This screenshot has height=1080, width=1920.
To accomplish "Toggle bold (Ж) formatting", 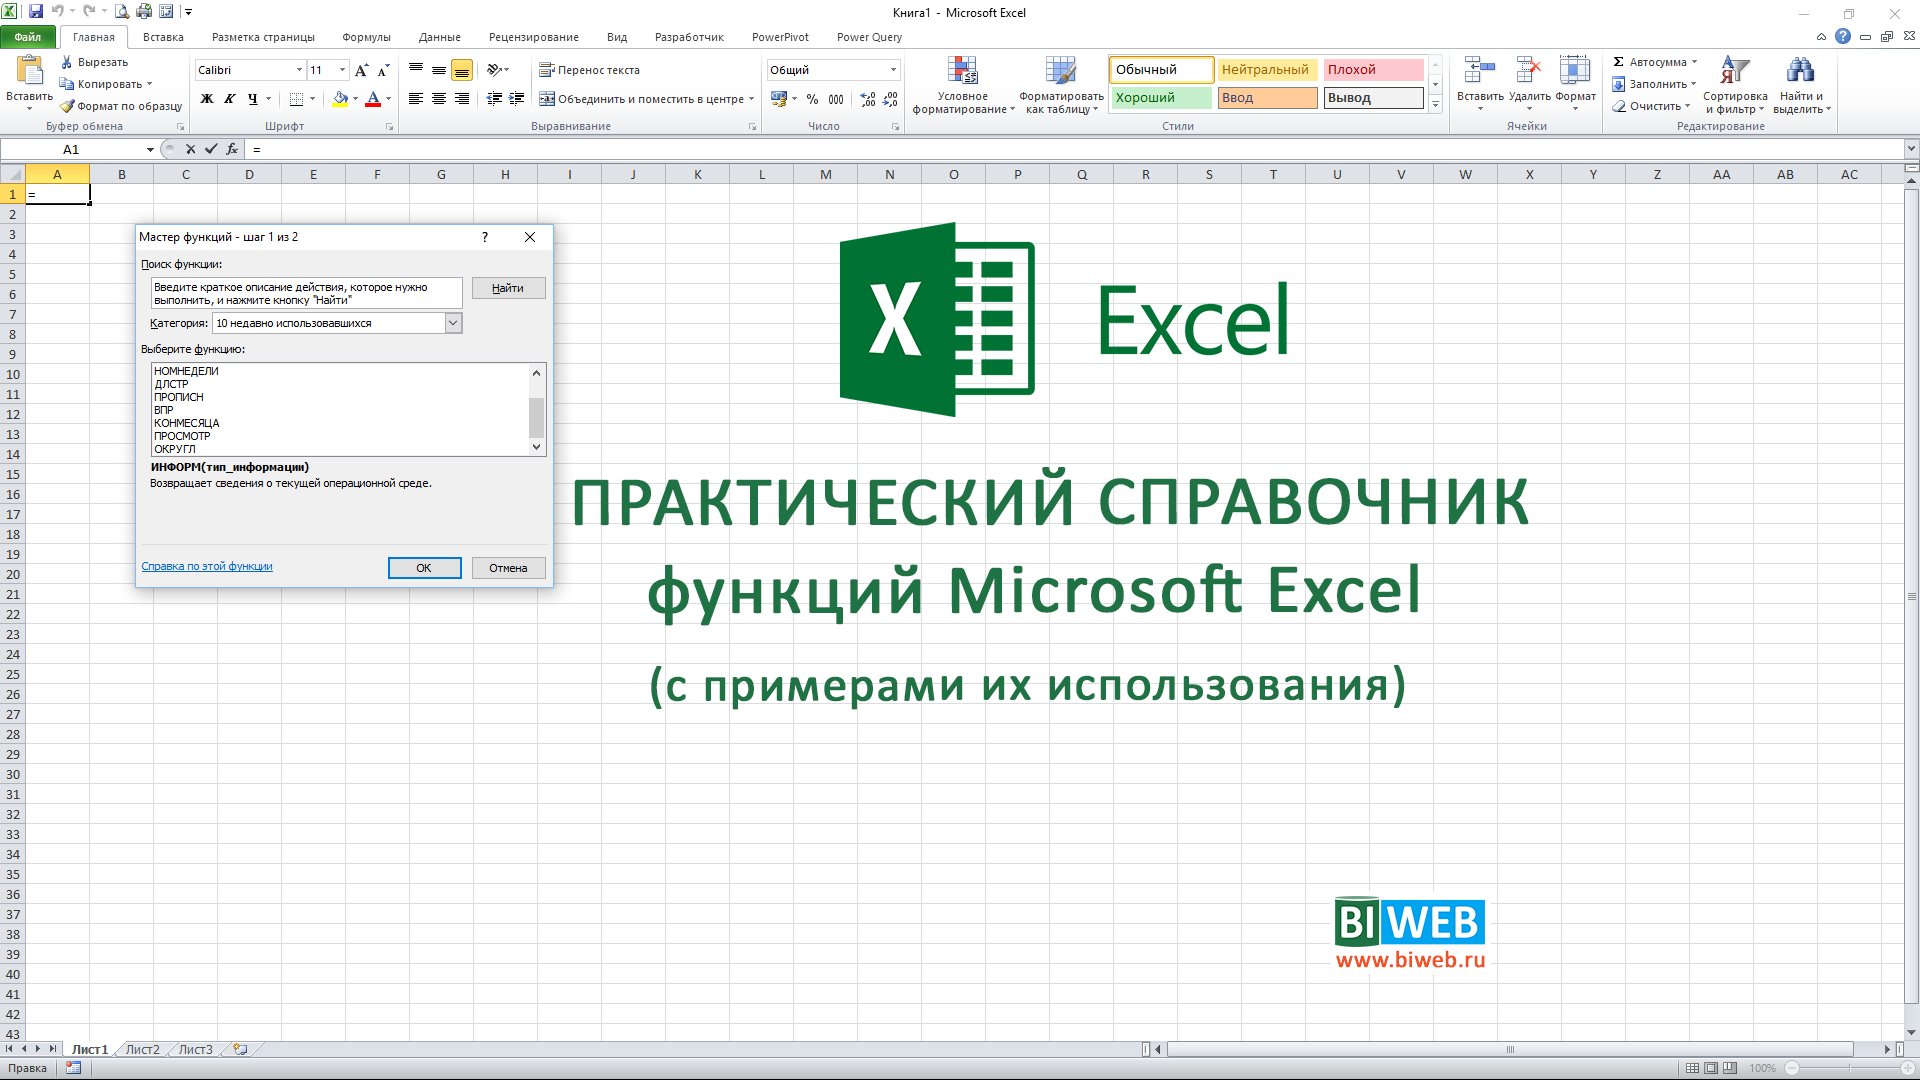I will point(207,99).
